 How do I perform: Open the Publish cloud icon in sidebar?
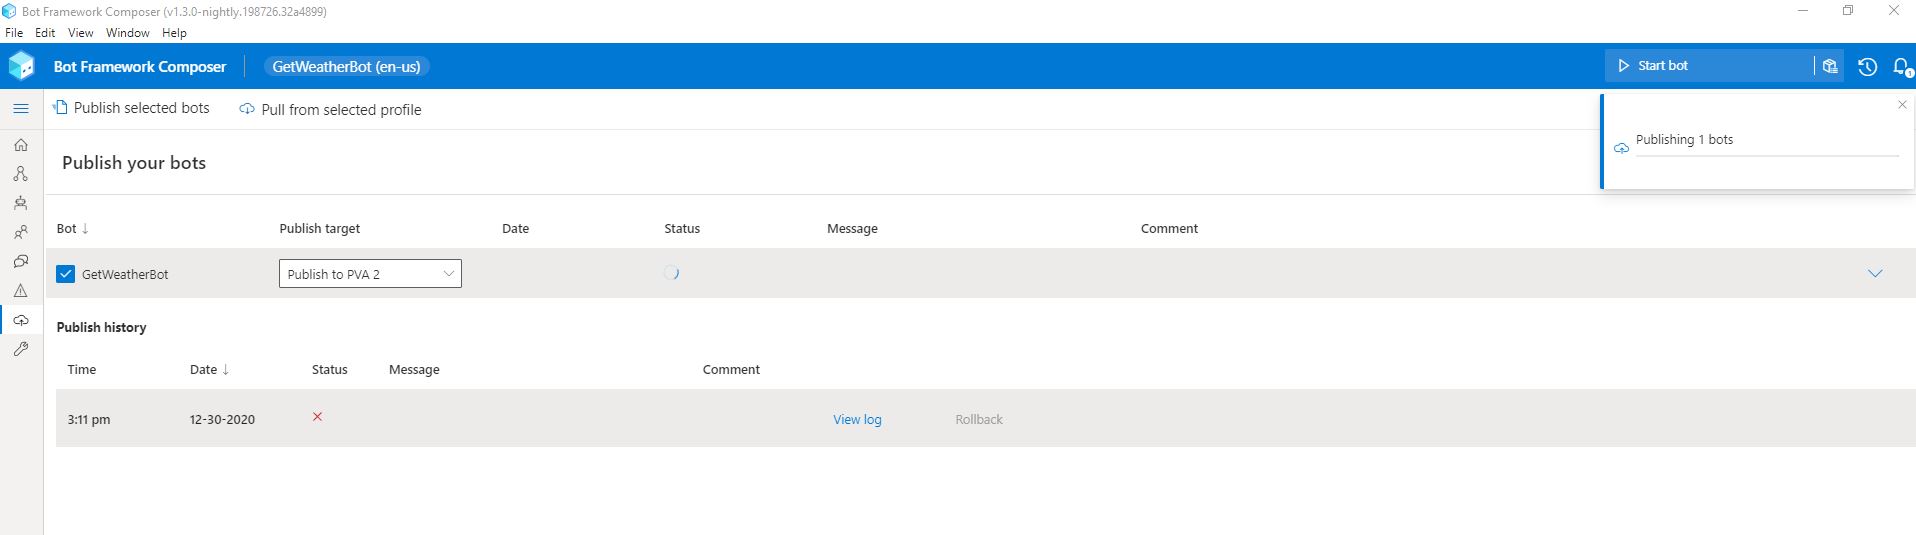point(21,320)
